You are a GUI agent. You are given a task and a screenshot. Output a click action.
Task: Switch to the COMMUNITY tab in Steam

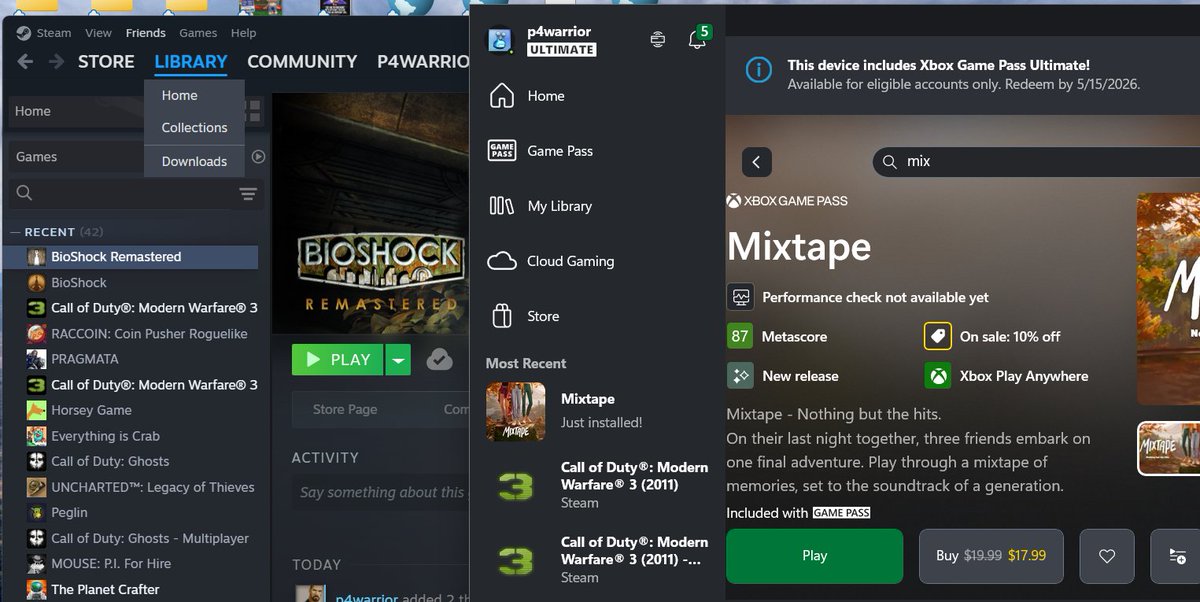tap(302, 62)
